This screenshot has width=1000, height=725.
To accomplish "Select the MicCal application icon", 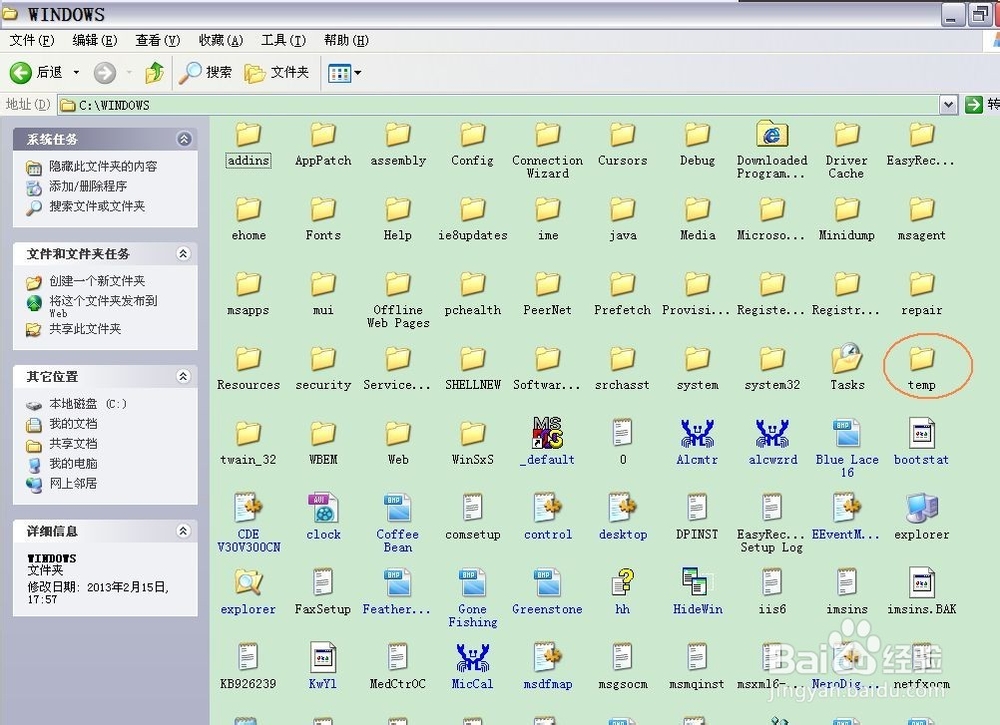I will (x=473, y=657).
